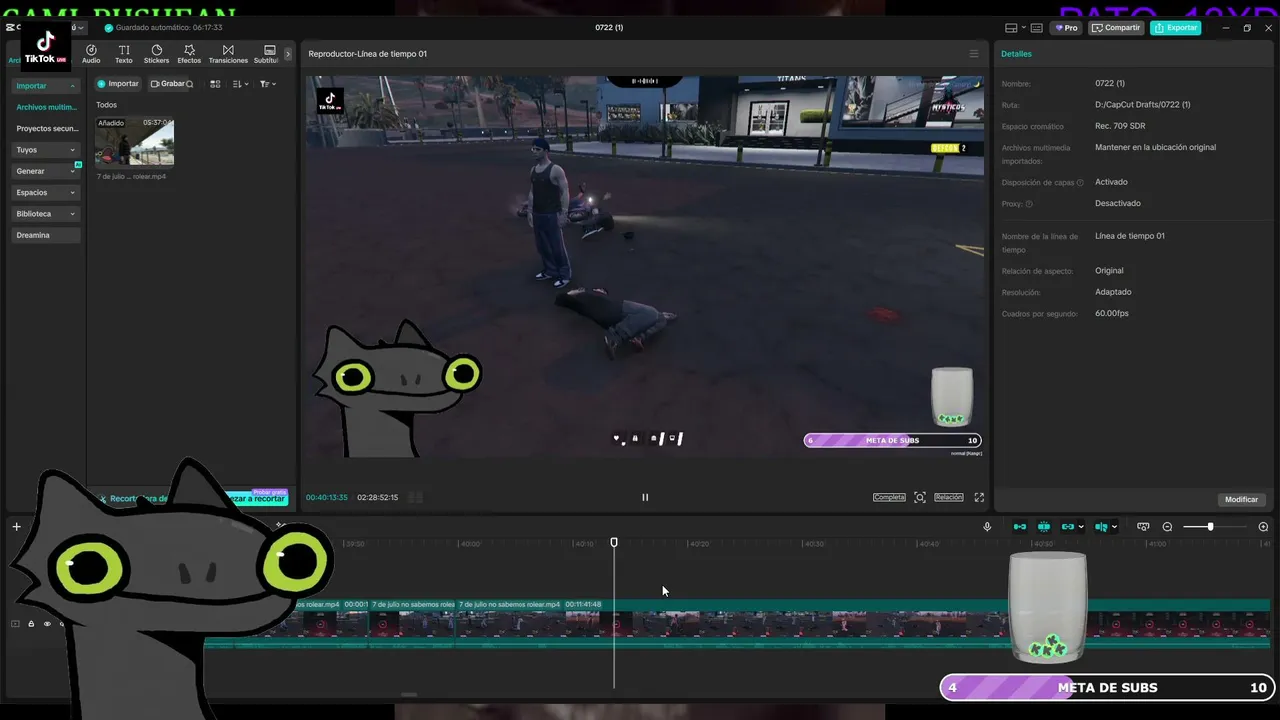Click the project title 0722 (1)

point(609,28)
